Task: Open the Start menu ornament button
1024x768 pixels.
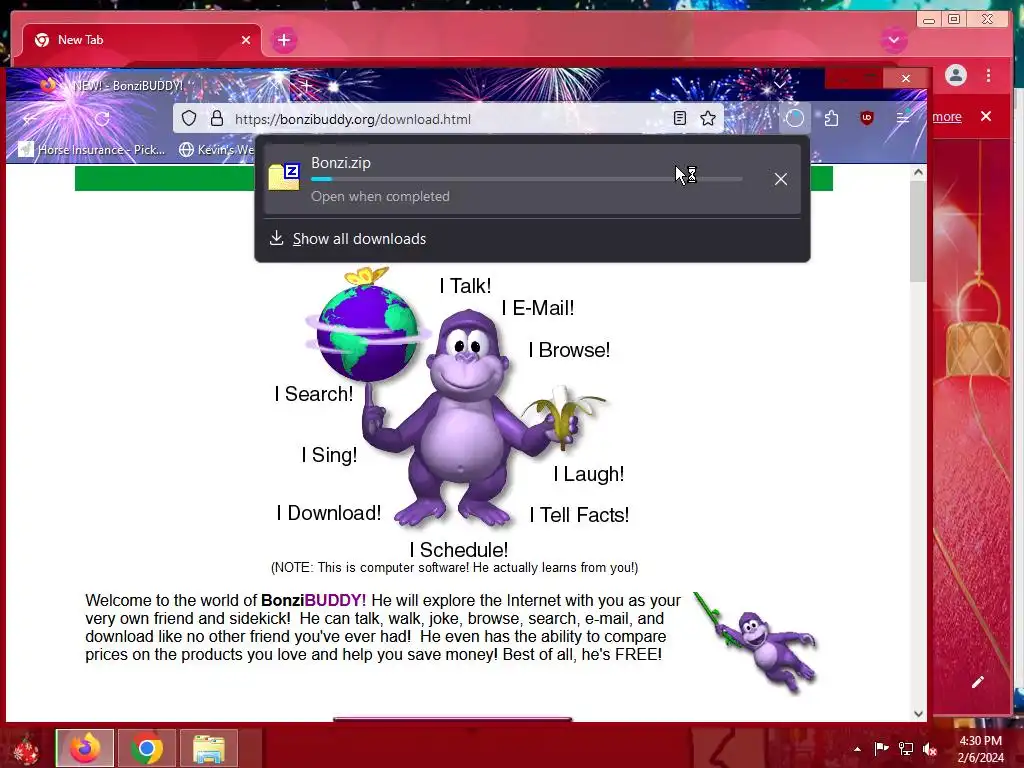Action: [x=26, y=748]
